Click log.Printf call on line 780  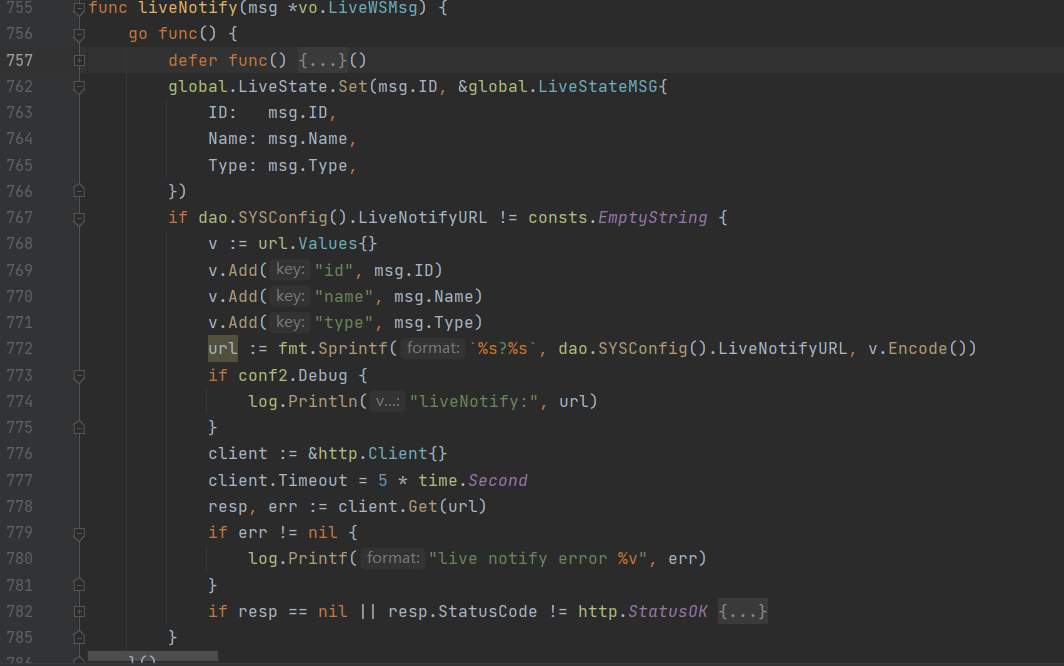click(298, 559)
